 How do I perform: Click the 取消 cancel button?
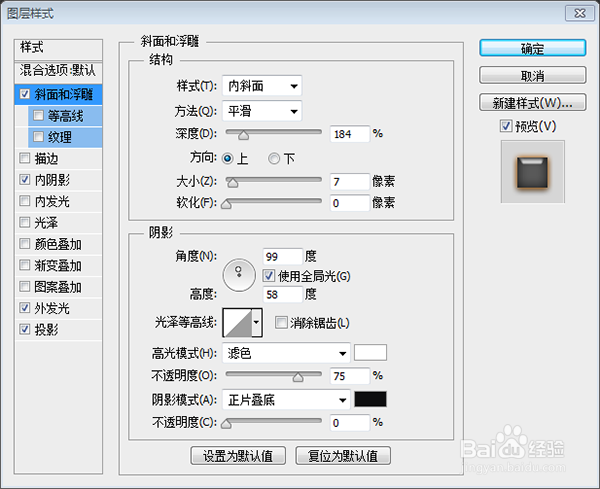[x=532, y=75]
